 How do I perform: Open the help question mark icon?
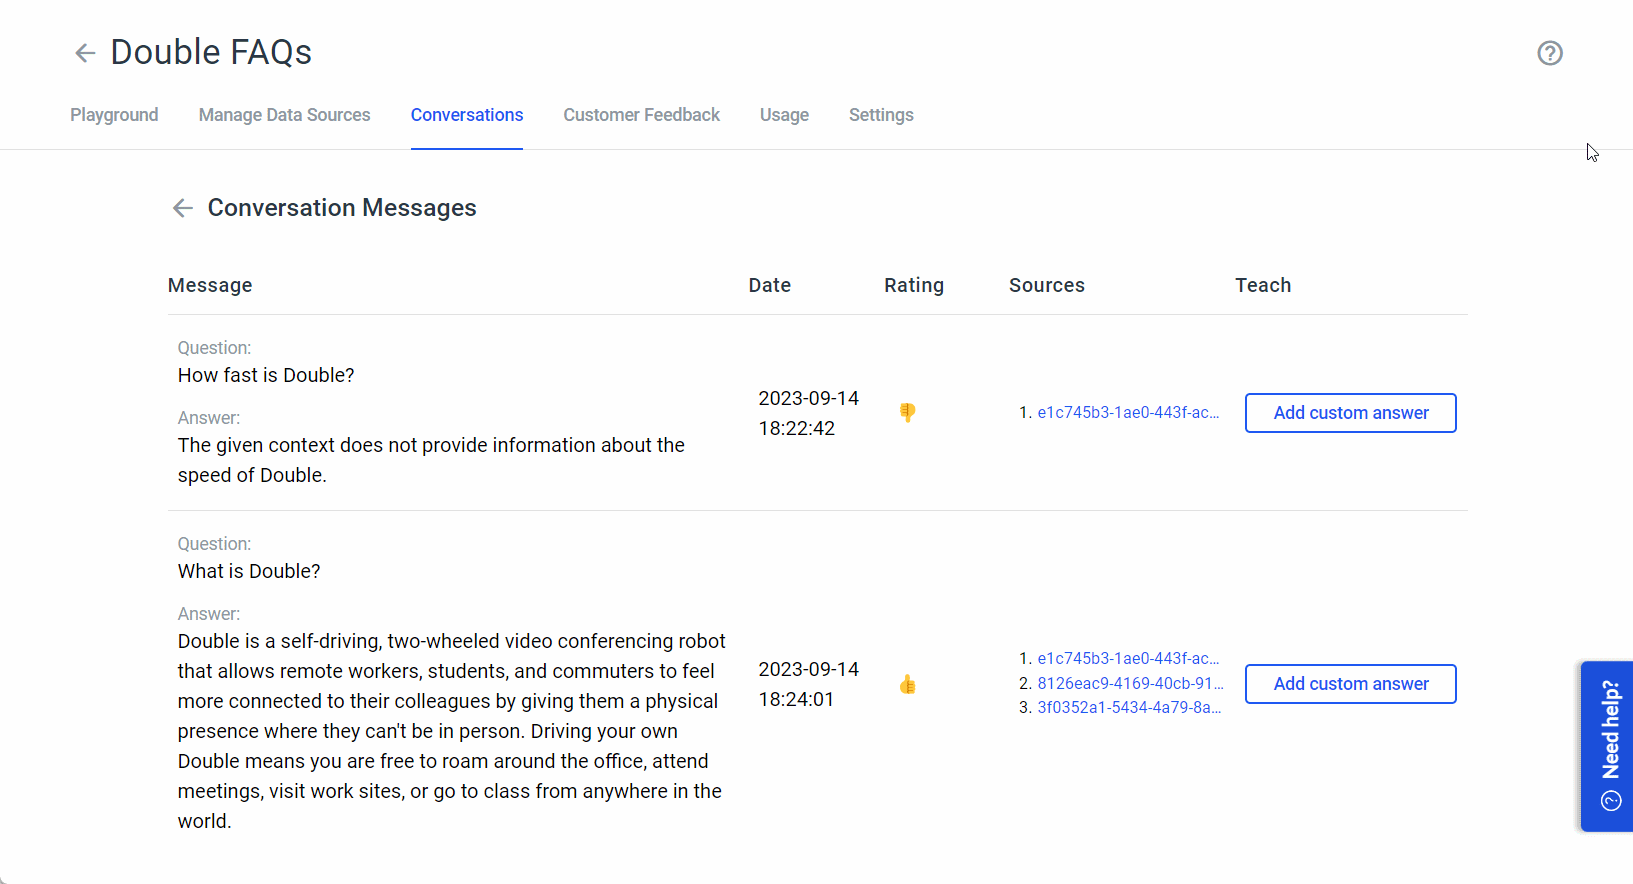point(1550,53)
